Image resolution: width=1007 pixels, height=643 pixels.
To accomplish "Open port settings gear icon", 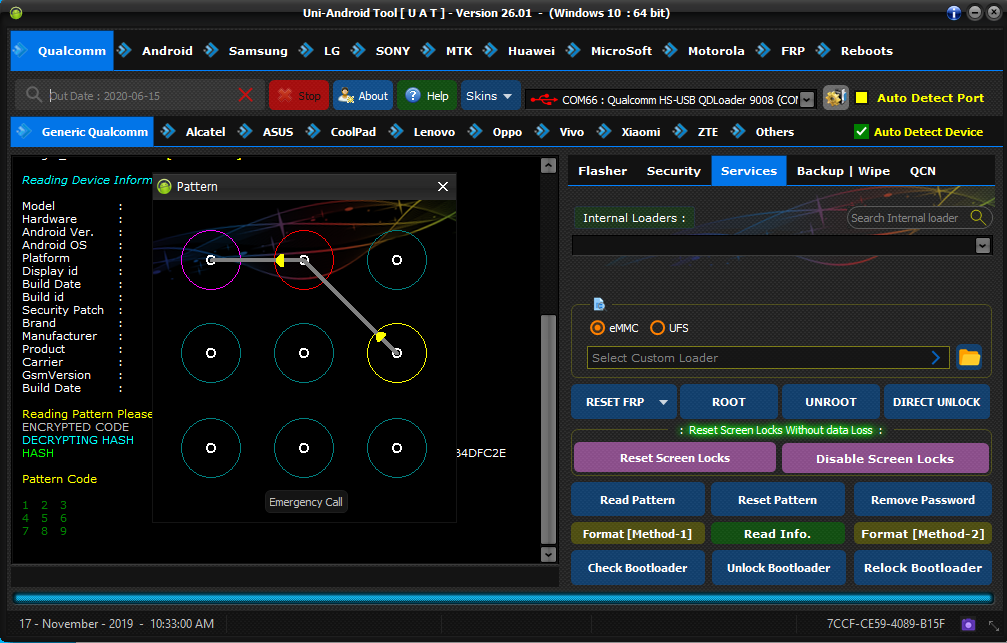I will pyautogui.click(x=836, y=98).
